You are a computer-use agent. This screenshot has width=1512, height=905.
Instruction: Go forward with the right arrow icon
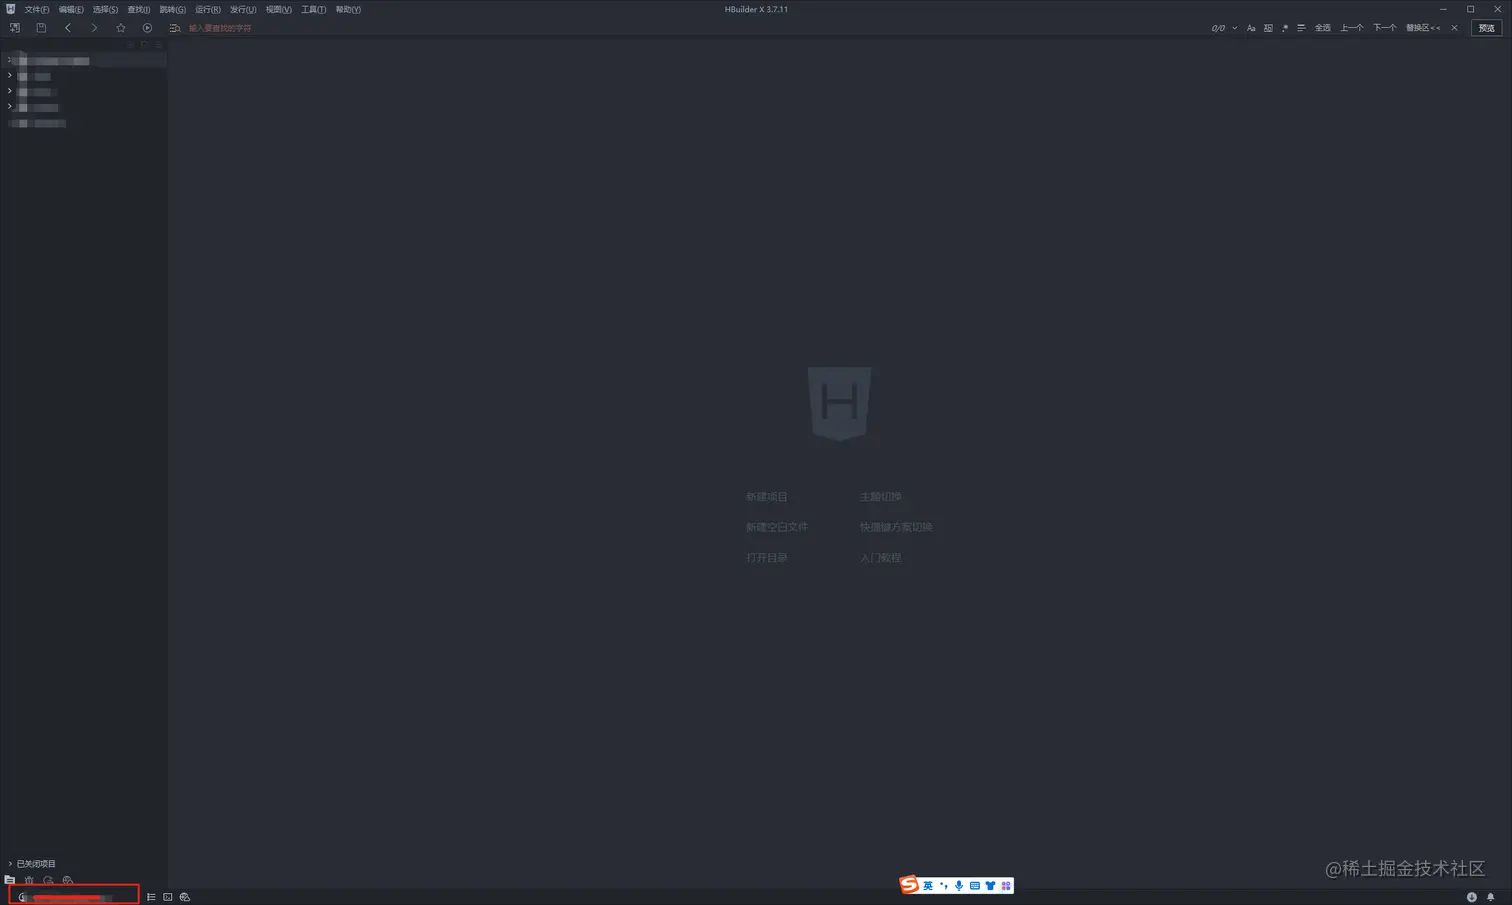[x=94, y=28]
